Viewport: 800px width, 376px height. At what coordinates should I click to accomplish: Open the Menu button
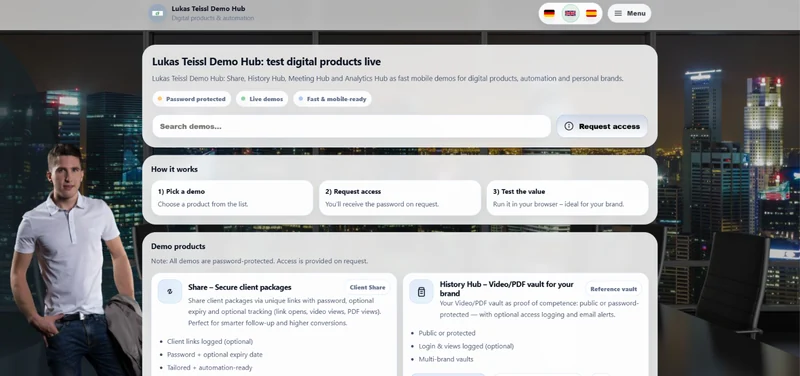pos(629,13)
